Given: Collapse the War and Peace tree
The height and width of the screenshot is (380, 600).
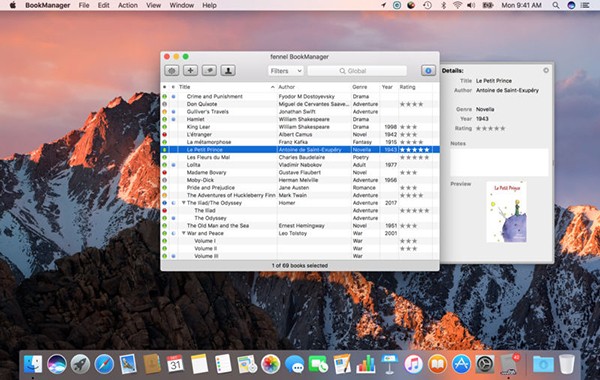Looking at the screenshot, I should click(x=184, y=233).
